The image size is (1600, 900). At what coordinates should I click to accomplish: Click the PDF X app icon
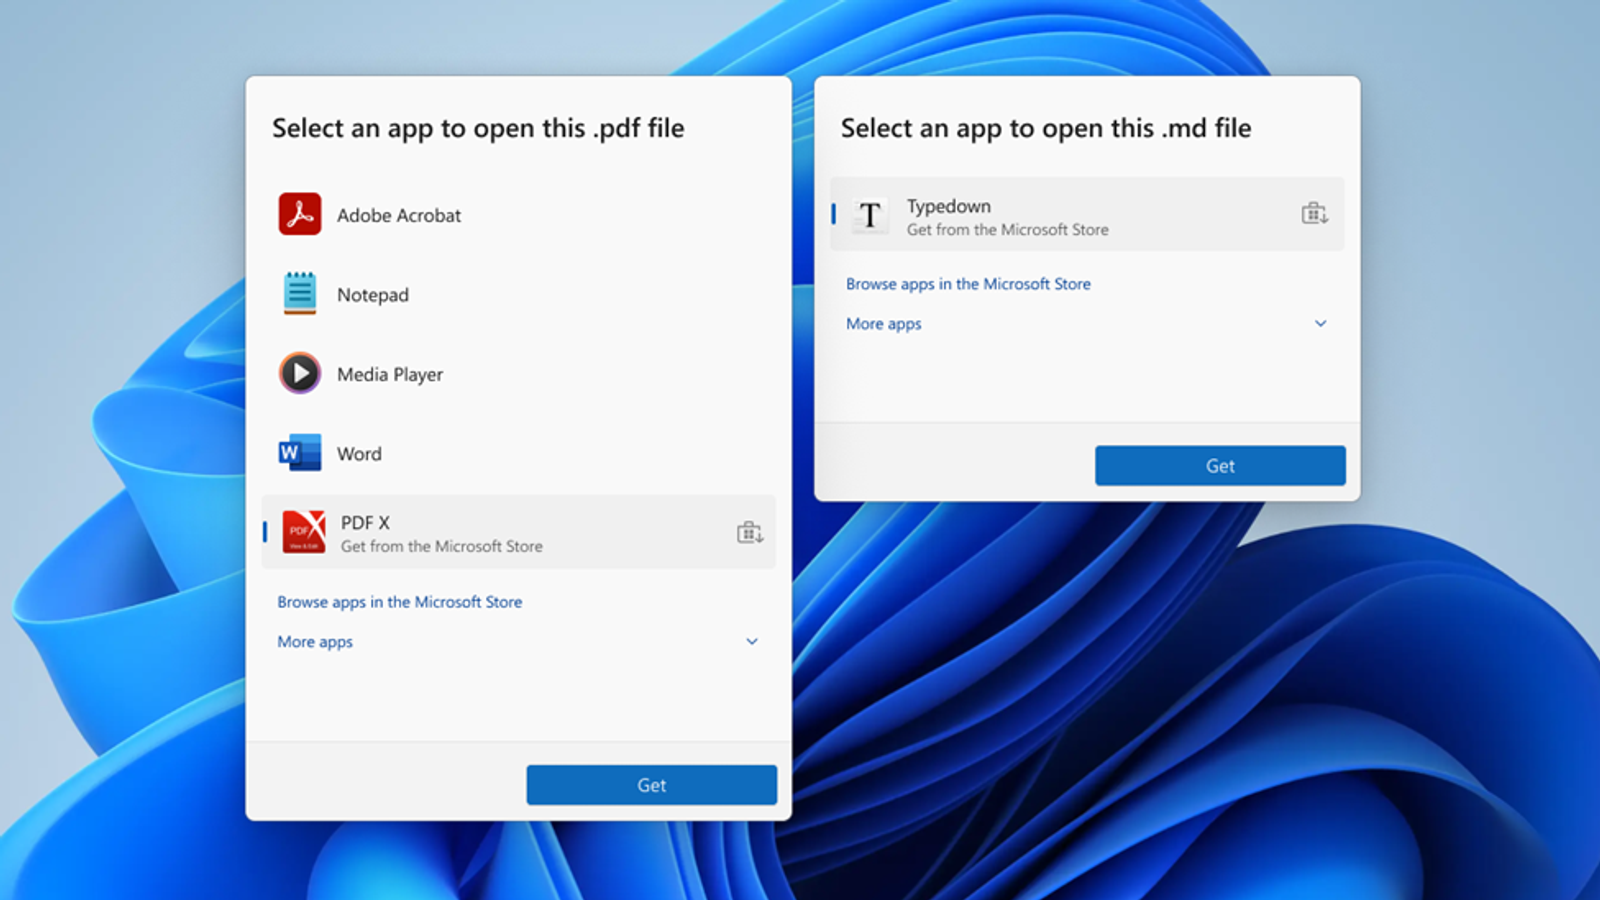pos(304,532)
